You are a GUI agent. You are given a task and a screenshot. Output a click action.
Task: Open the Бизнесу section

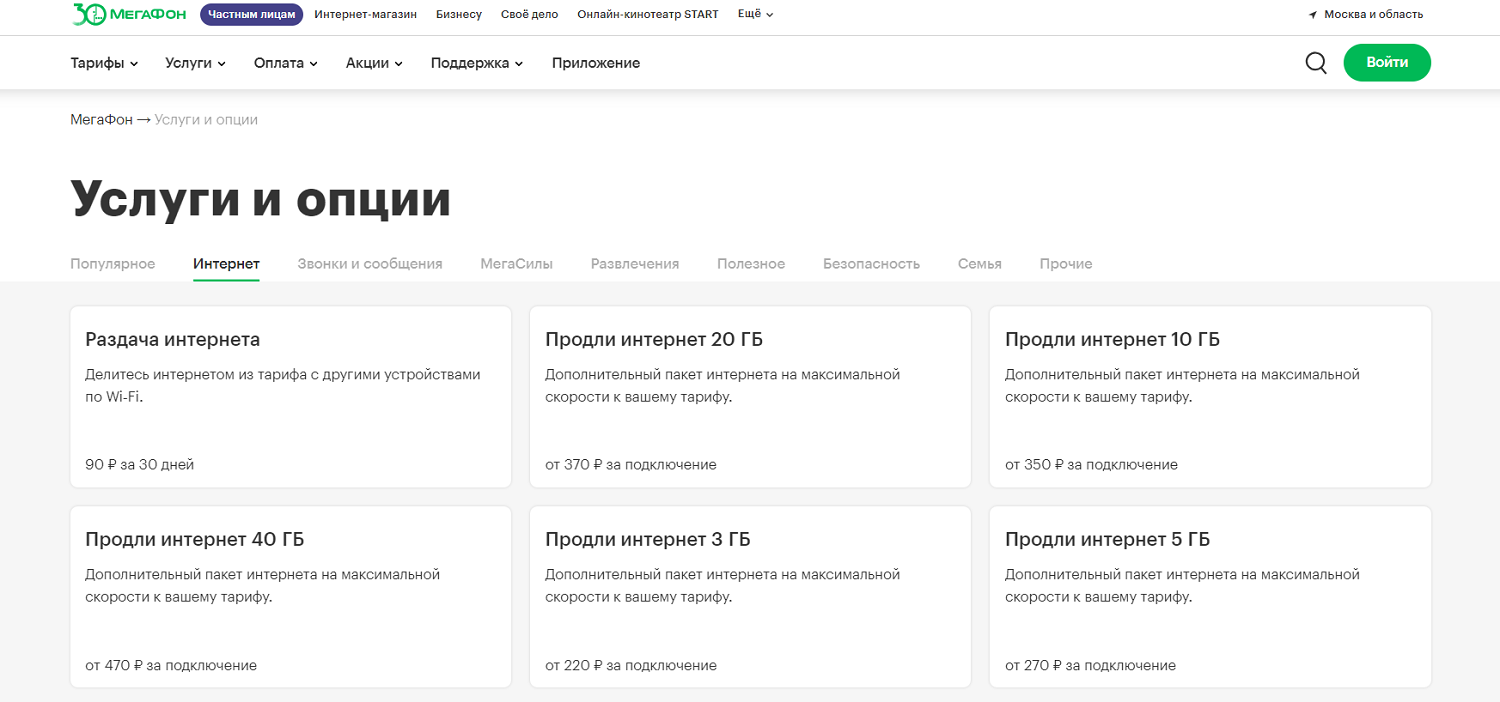click(x=459, y=14)
